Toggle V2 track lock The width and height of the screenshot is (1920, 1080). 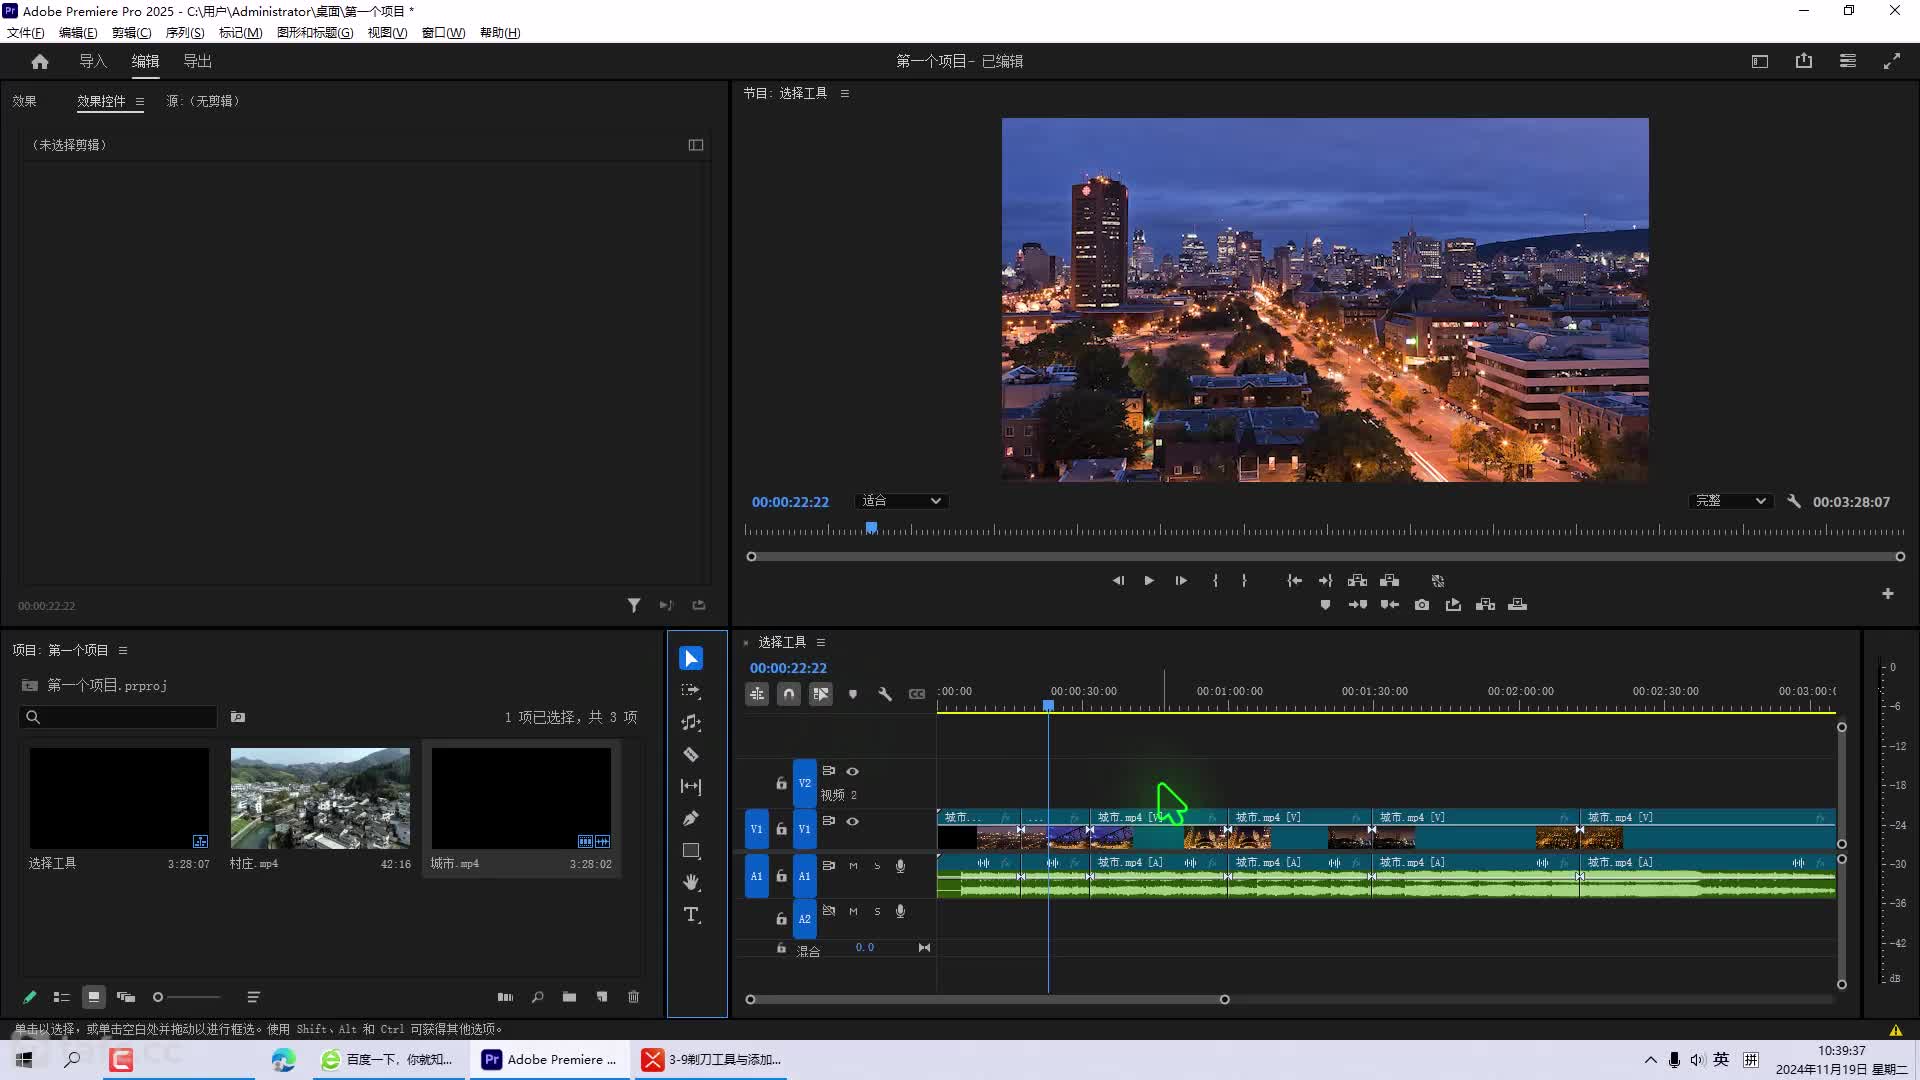pyautogui.click(x=781, y=784)
